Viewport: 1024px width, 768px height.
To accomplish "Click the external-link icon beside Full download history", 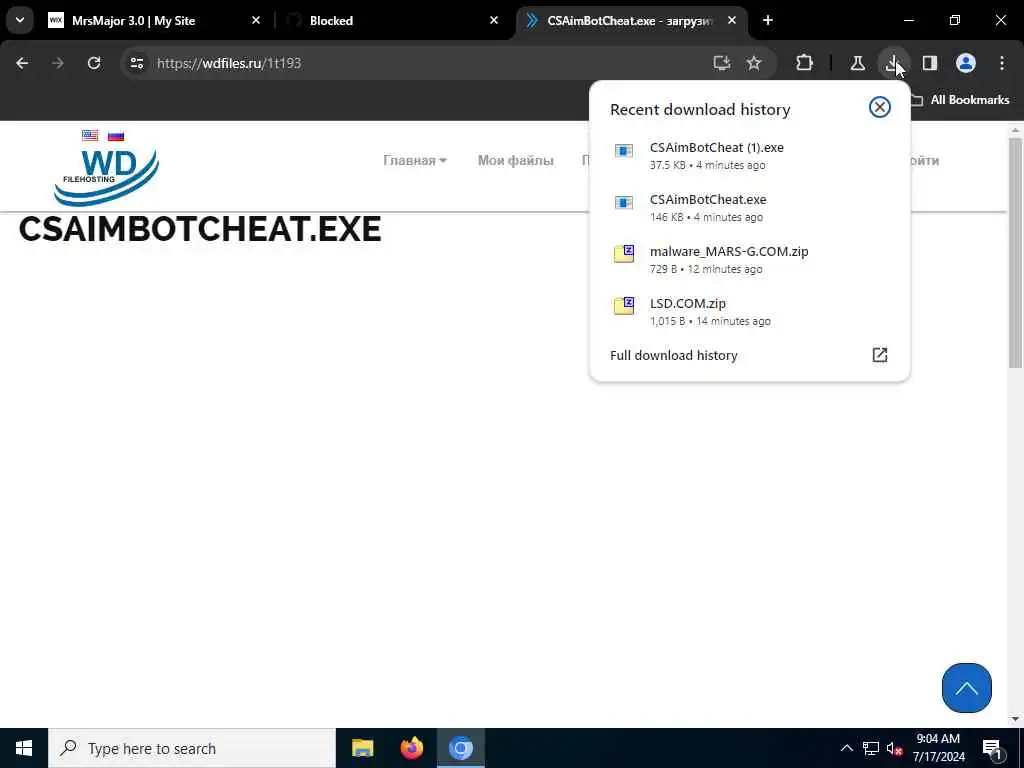I will pyautogui.click(x=880, y=355).
